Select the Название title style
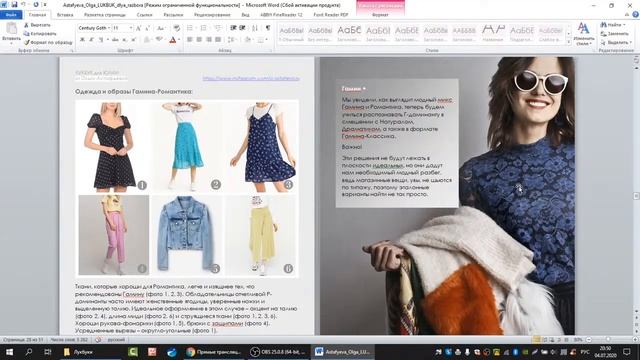640x360 pixels. (x=493, y=33)
